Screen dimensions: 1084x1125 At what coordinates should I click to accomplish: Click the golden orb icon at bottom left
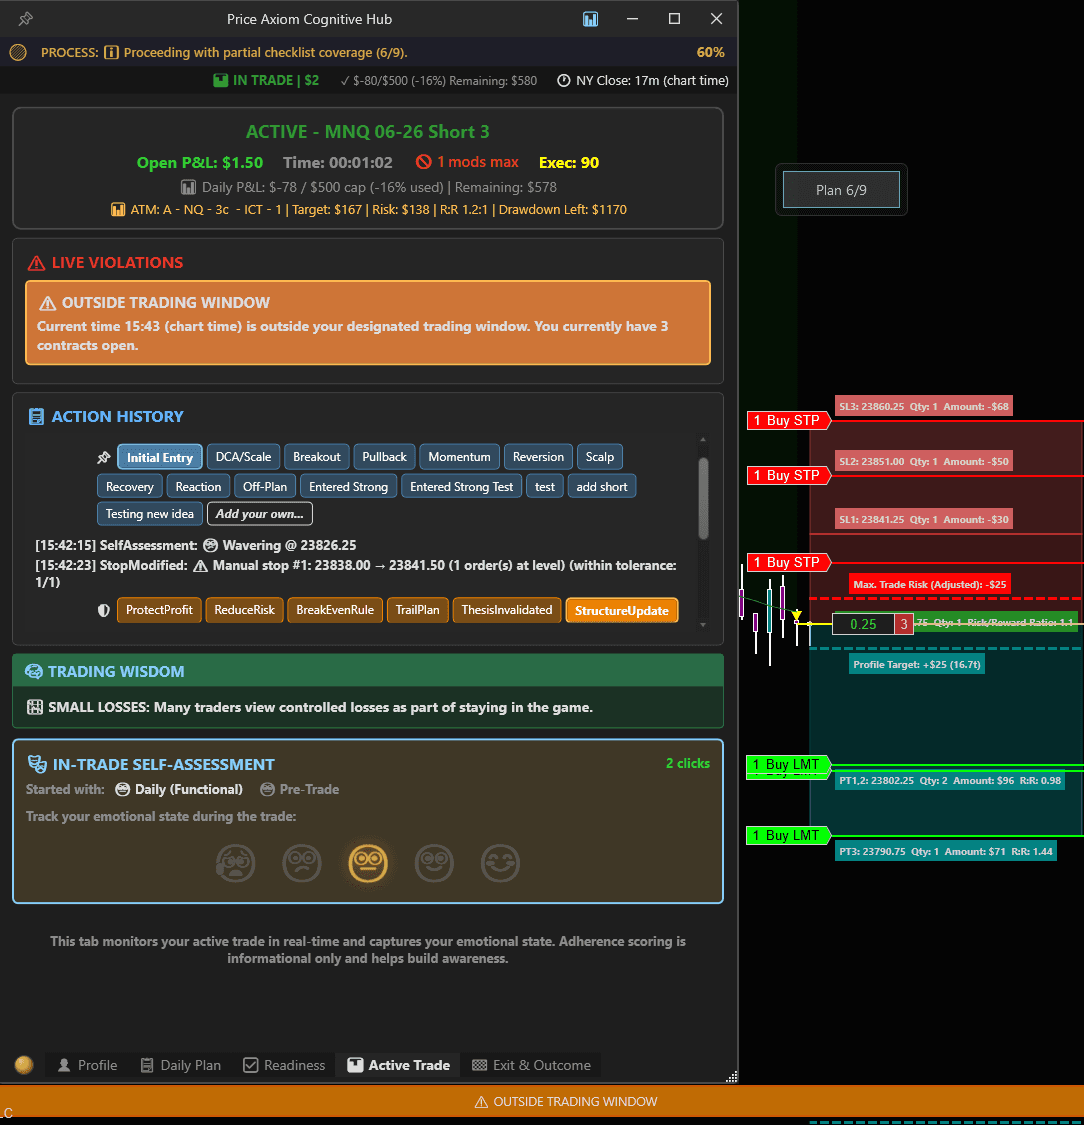(x=22, y=1065)
